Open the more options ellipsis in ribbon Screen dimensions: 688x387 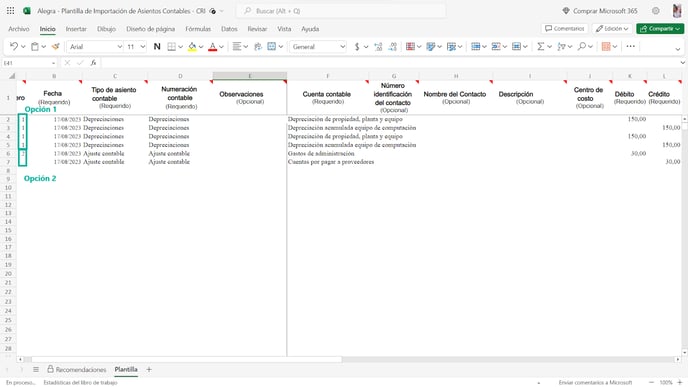tap(631, 47)
